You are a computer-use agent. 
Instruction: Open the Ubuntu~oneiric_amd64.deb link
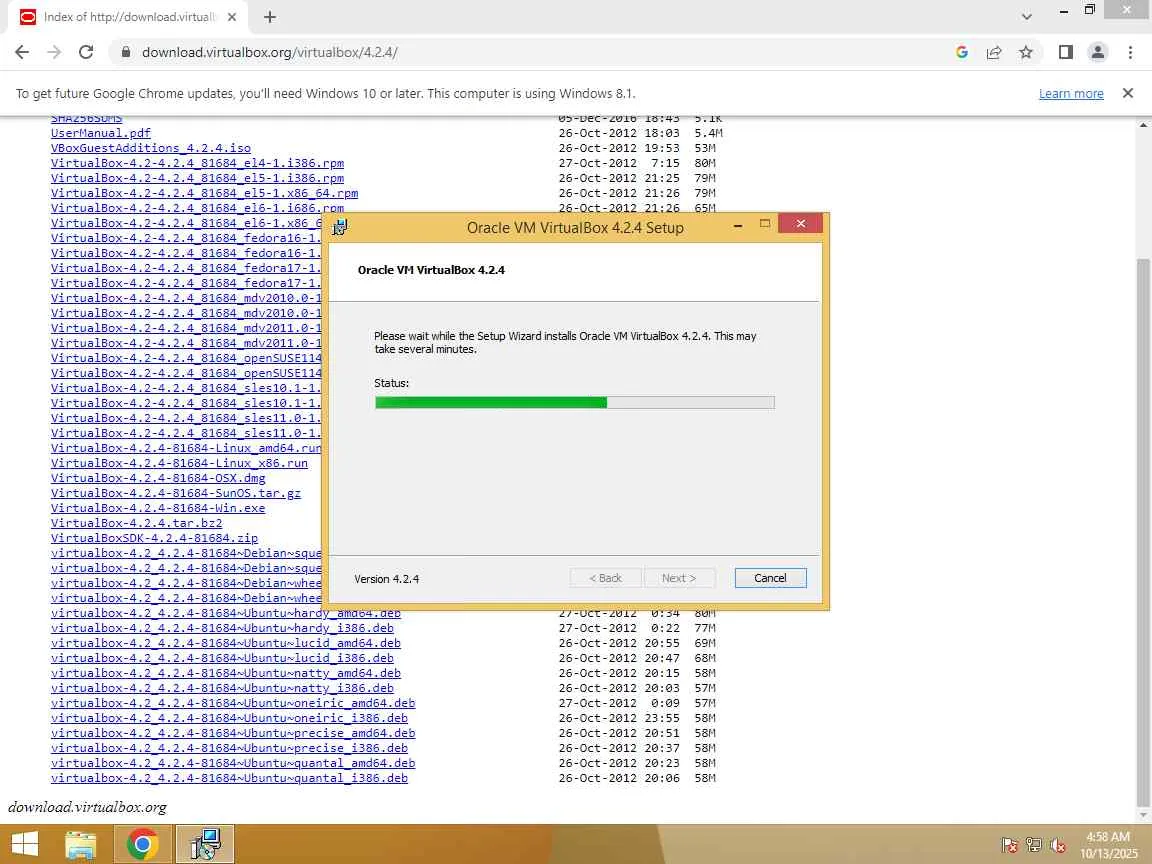click(233, 703)
